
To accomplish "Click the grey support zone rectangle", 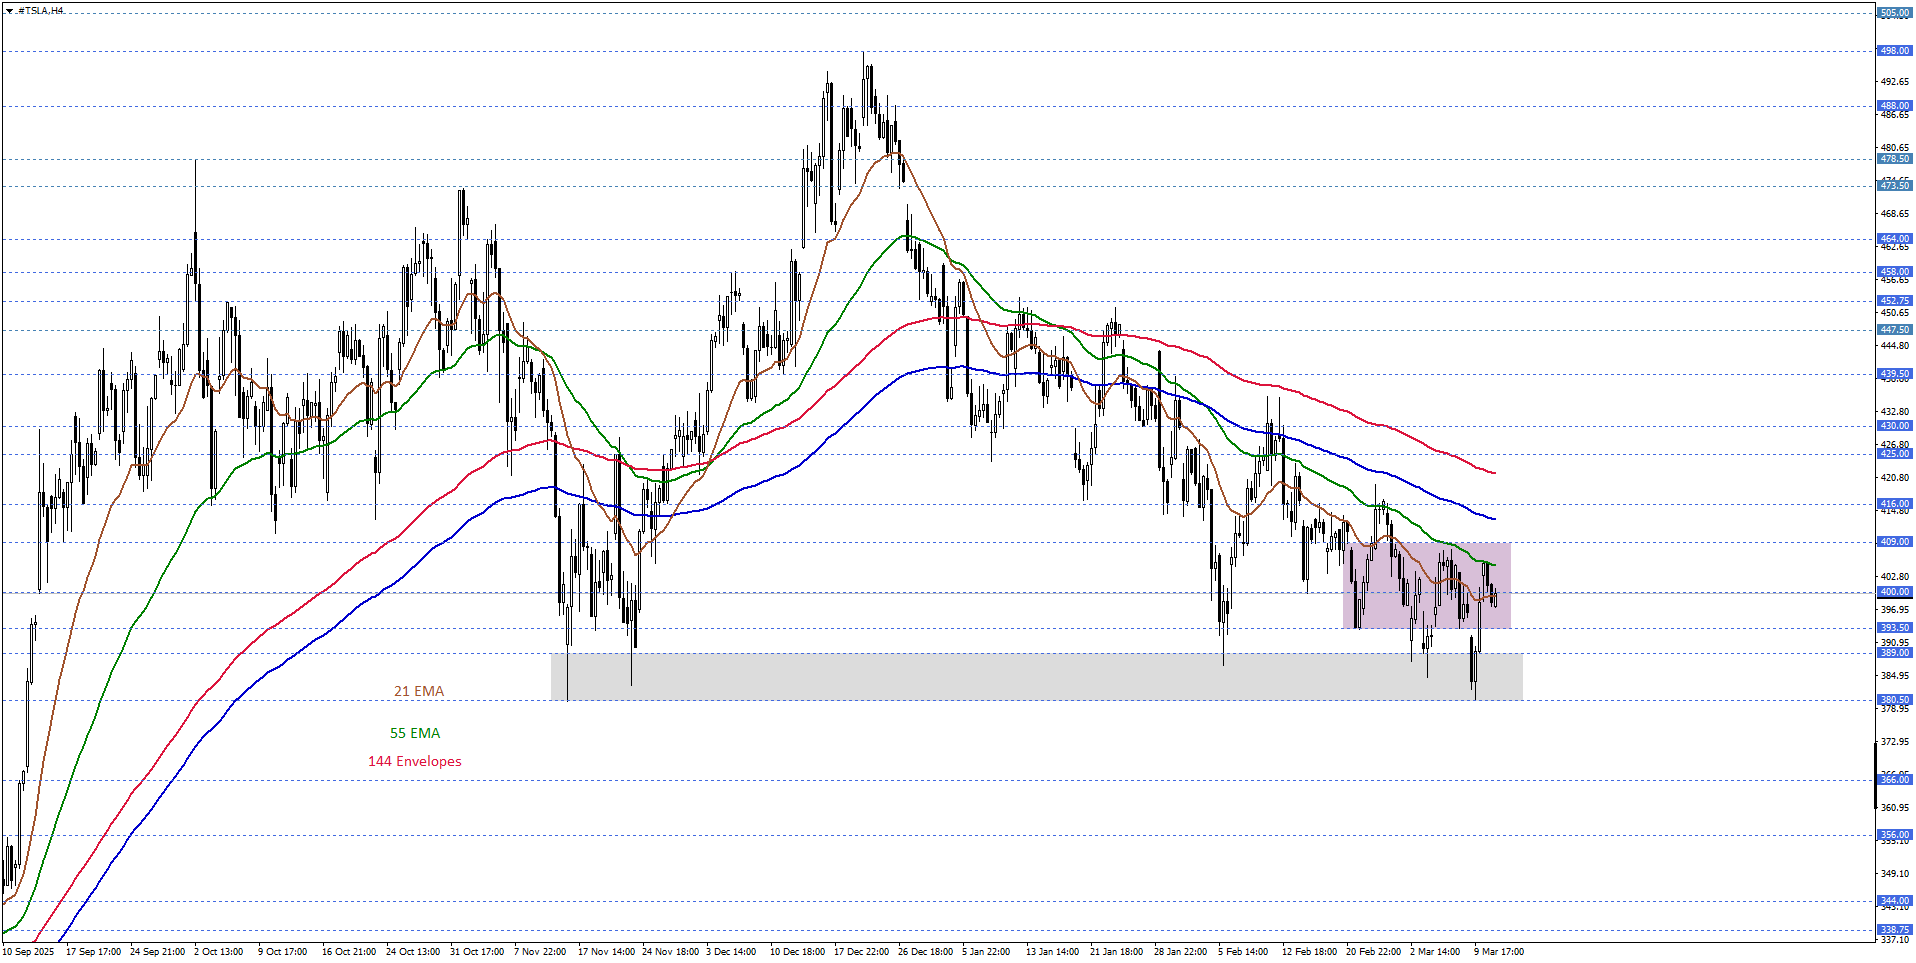I will pyautogui.click(x=1000, y=677).
